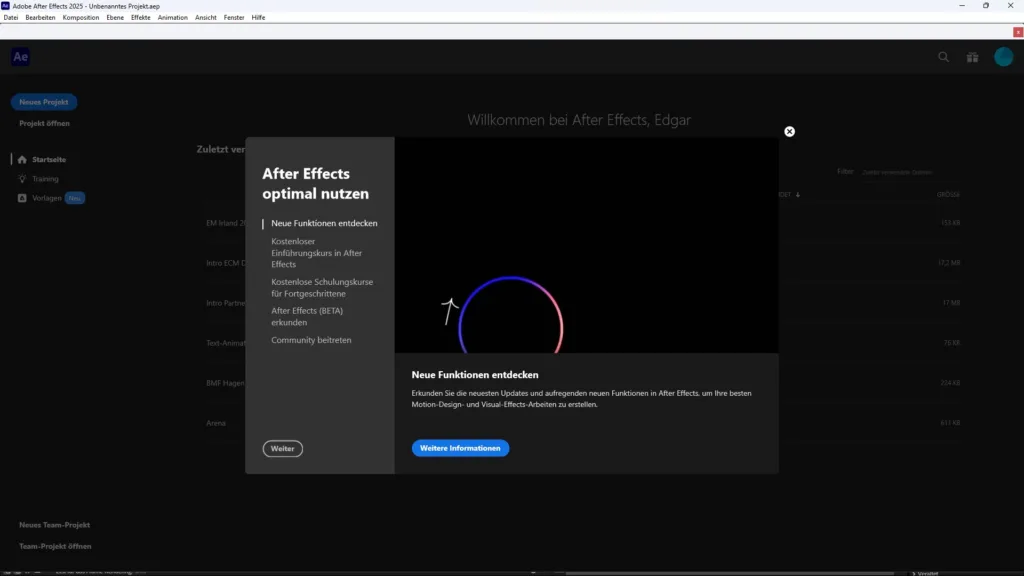This screenshot has height=576, width=1024.
Task: Select Startseite in the sidebar
Action: click(49, 159)
